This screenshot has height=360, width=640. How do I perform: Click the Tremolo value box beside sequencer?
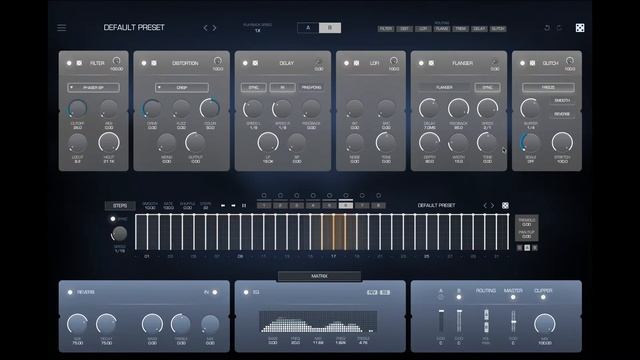(527, 222)
